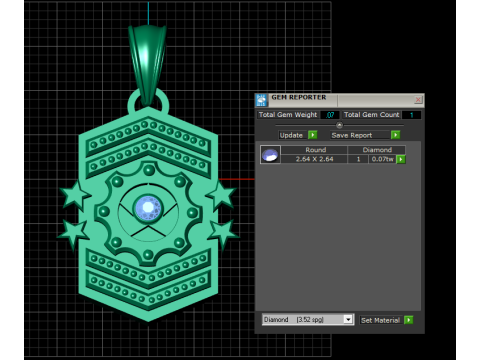This screenshot has height=360, width=480.
Task: Click the Set Material button label
Action: [380, 320]
